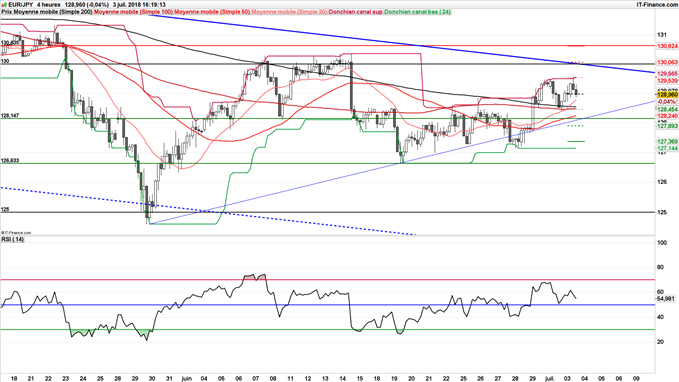Click the yellow current price tag 128,960
Screen dimensions: 679x382
667,94
